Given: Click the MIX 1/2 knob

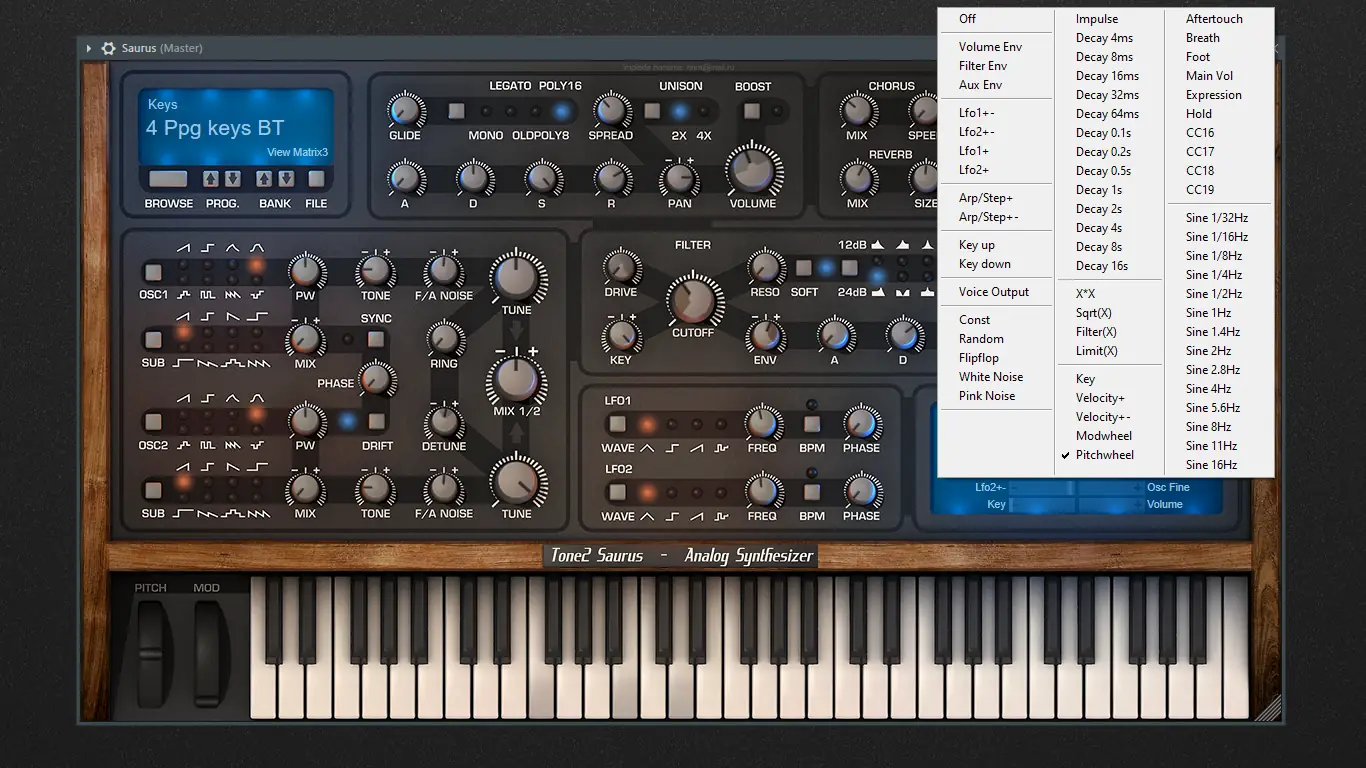Looking at the screenshot, I should 516,381.
